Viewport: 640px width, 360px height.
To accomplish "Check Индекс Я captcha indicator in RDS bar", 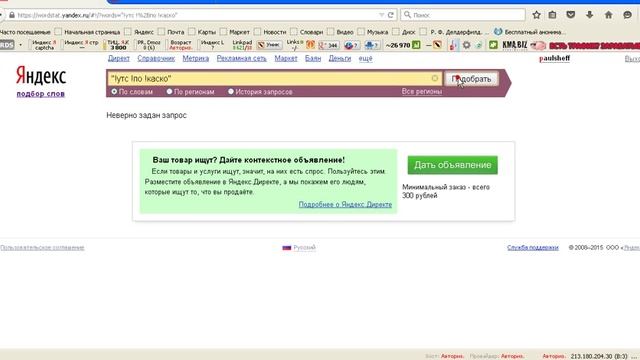I will point(44,45).
